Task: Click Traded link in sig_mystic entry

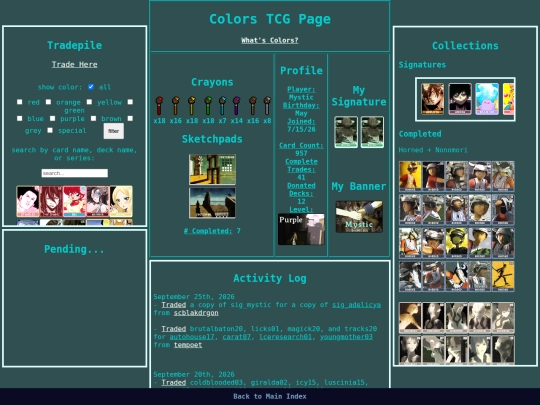Action: tap(174, 305)
